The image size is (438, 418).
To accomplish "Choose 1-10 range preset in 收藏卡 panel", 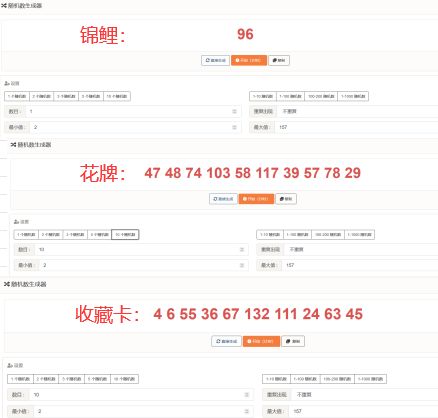I will tap(276, 379).
